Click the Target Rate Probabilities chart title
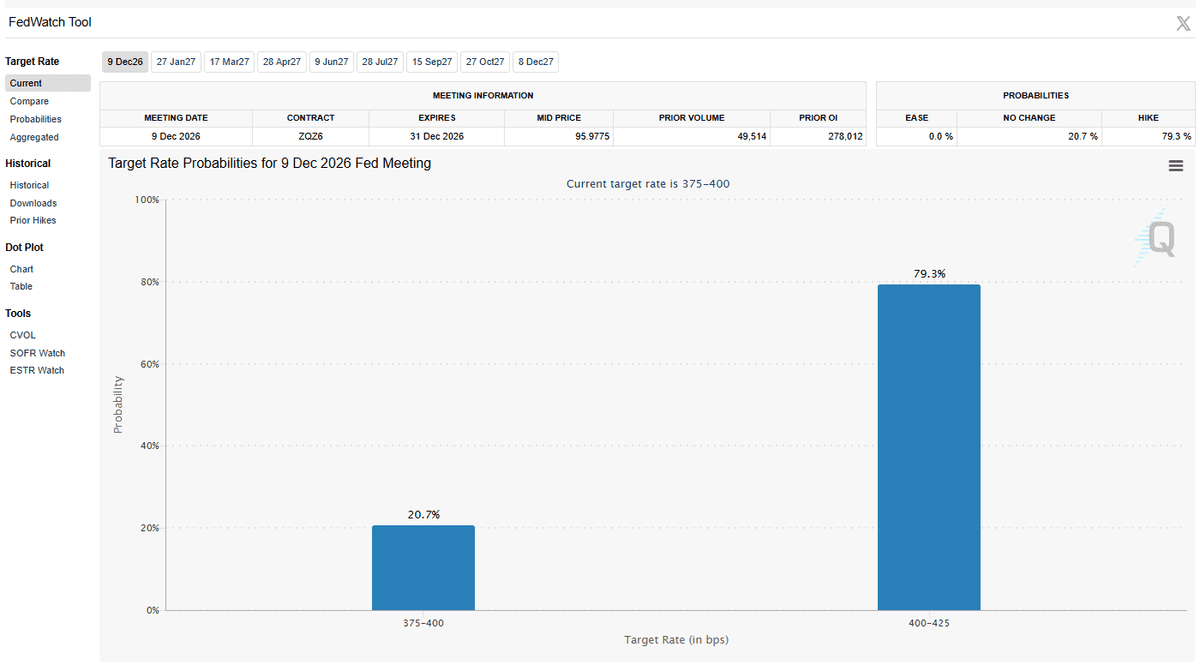 [x=270, y=163]
